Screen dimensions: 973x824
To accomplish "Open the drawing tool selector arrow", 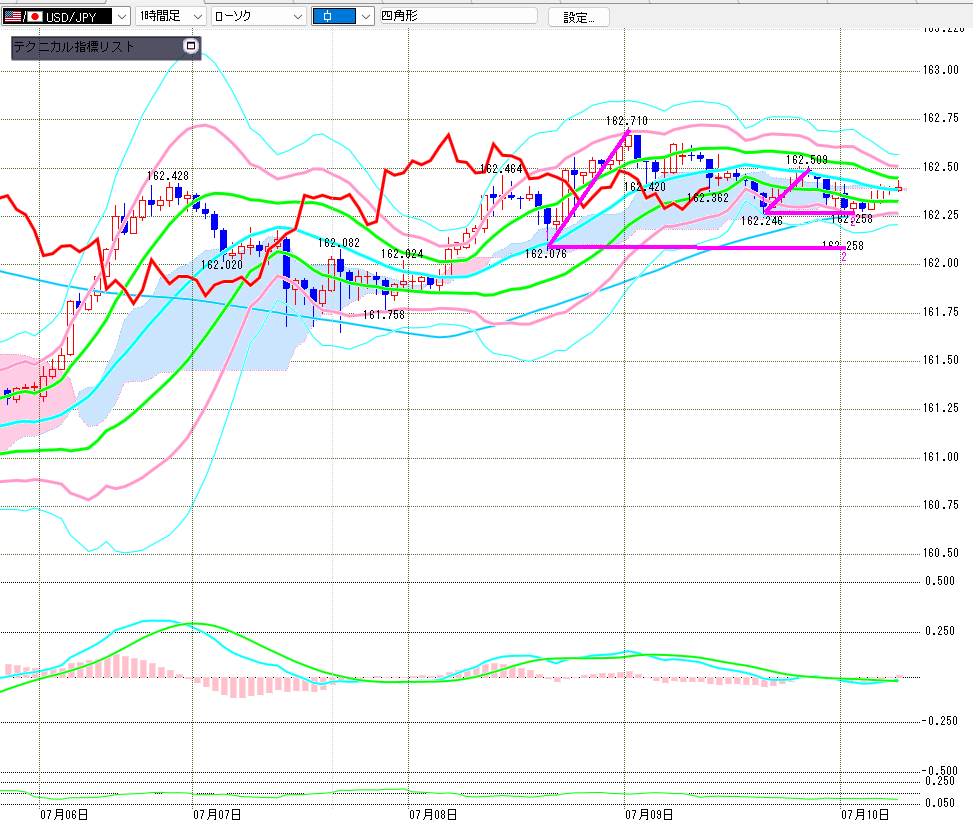I will pyautogui.click(x=366, y=17).
